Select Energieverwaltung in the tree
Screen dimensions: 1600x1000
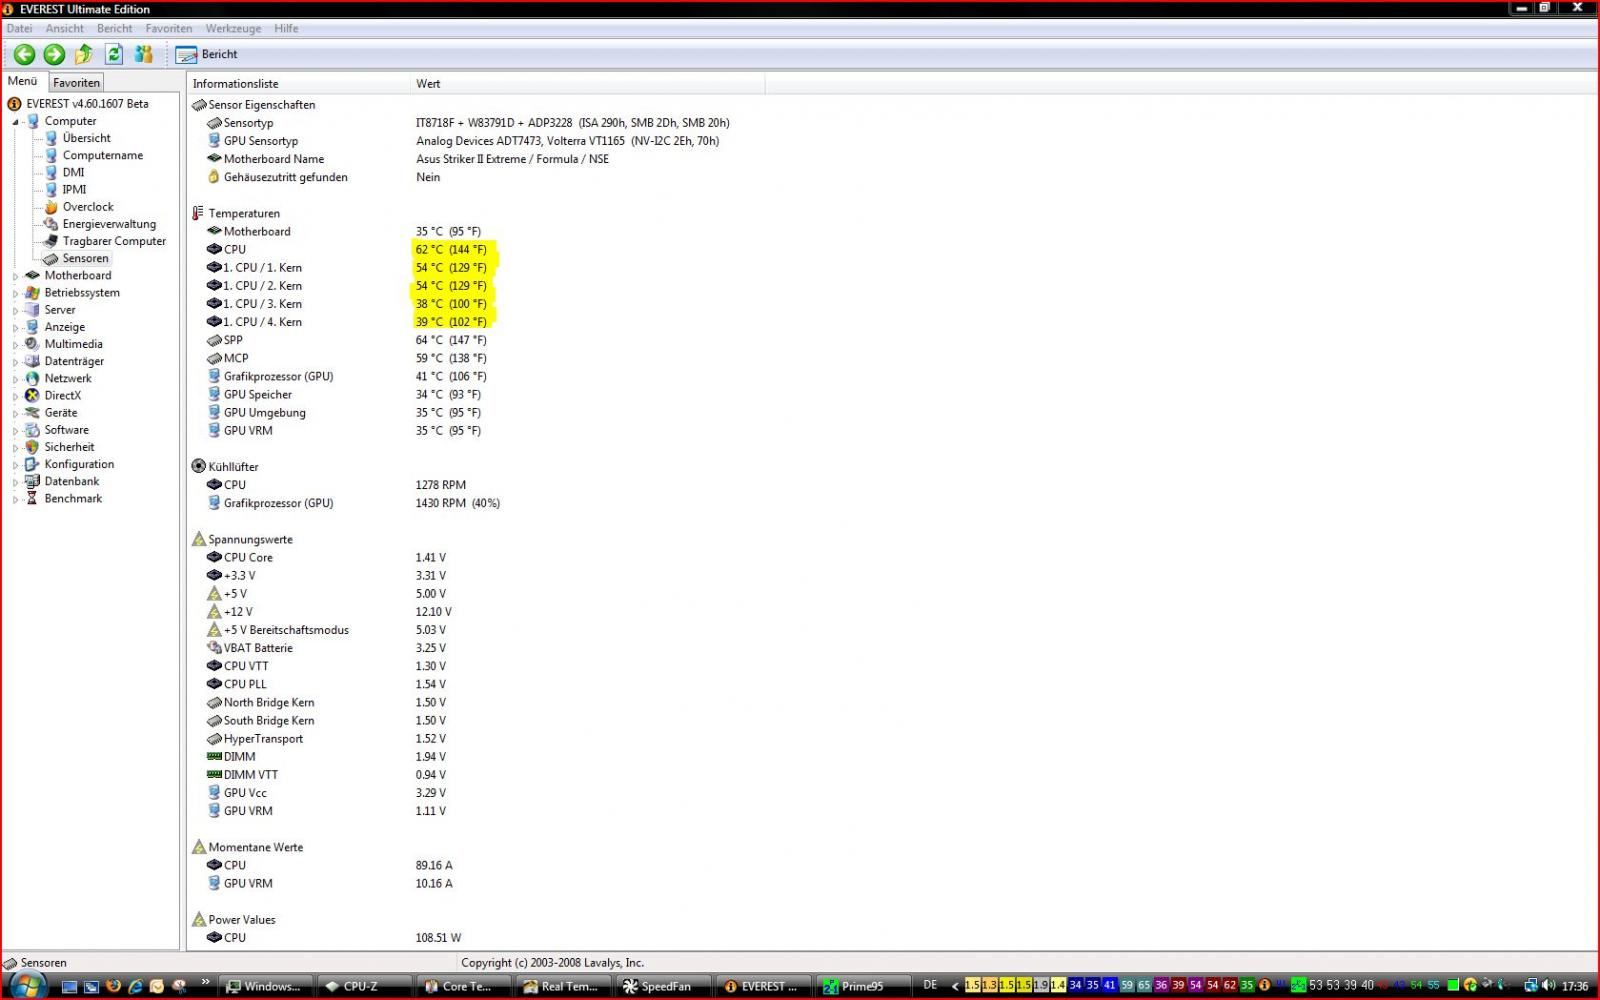tap(109, 224)
